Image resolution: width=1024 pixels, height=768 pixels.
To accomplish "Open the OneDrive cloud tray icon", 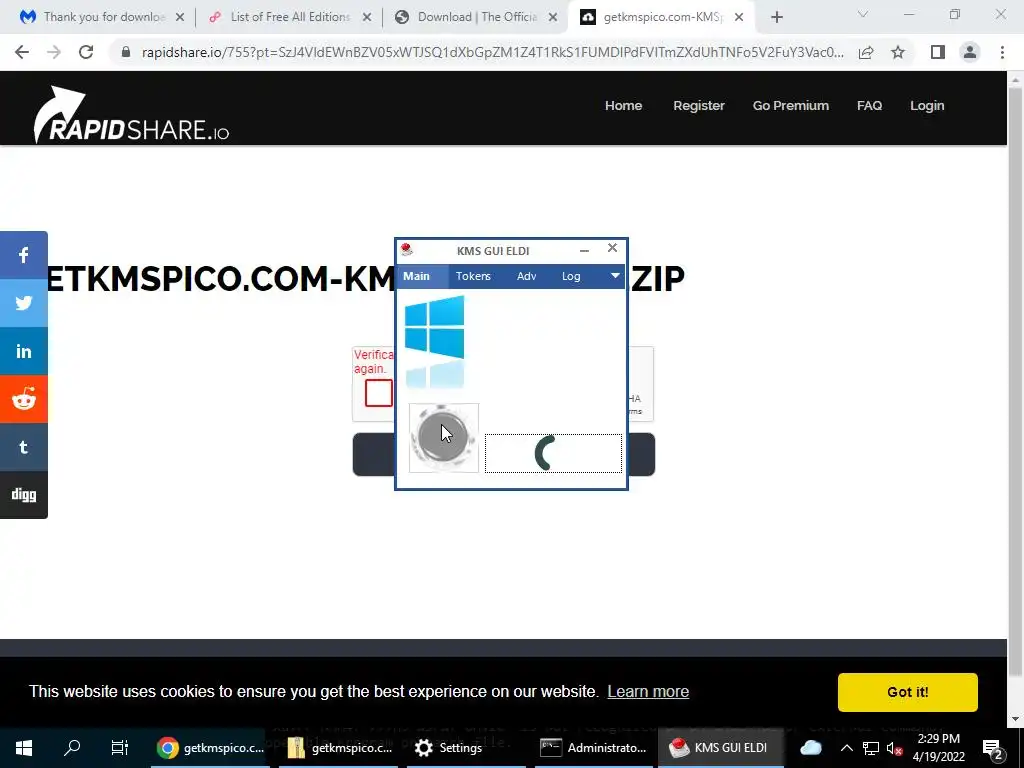I will [810, 748].
